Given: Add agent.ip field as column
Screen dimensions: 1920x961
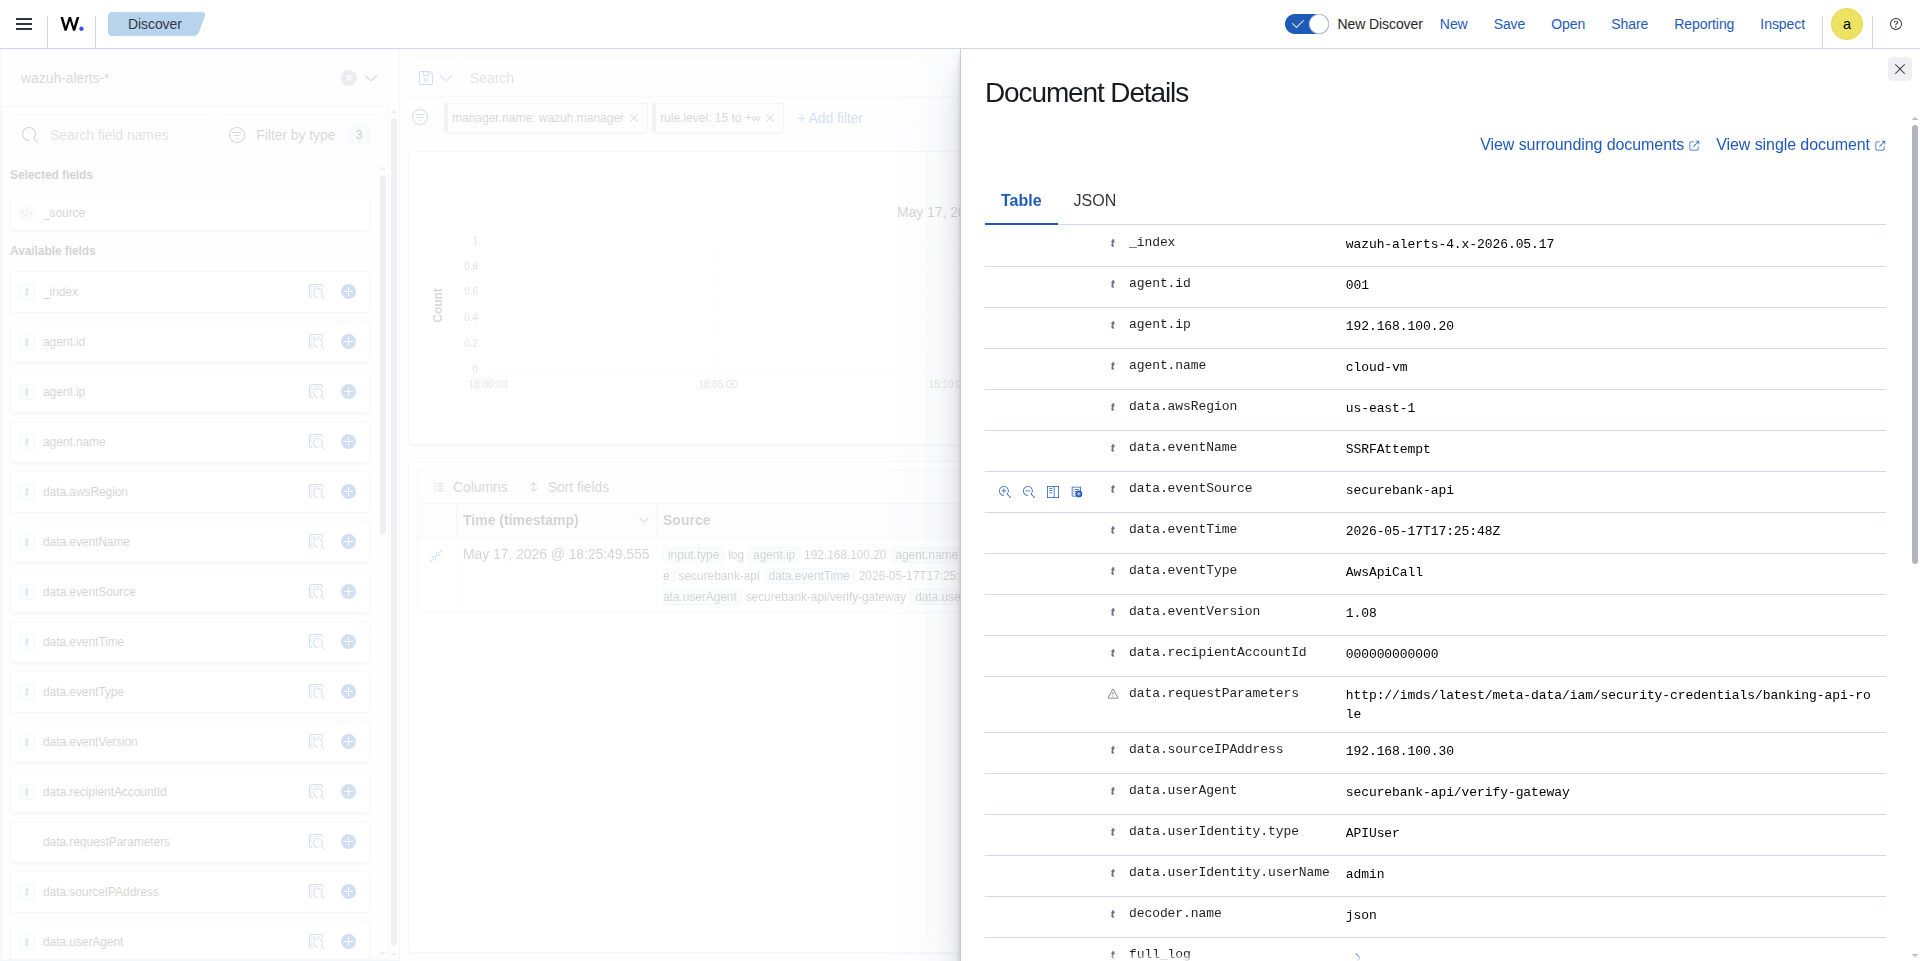Looking at the screenshot, I should [348, 392].
